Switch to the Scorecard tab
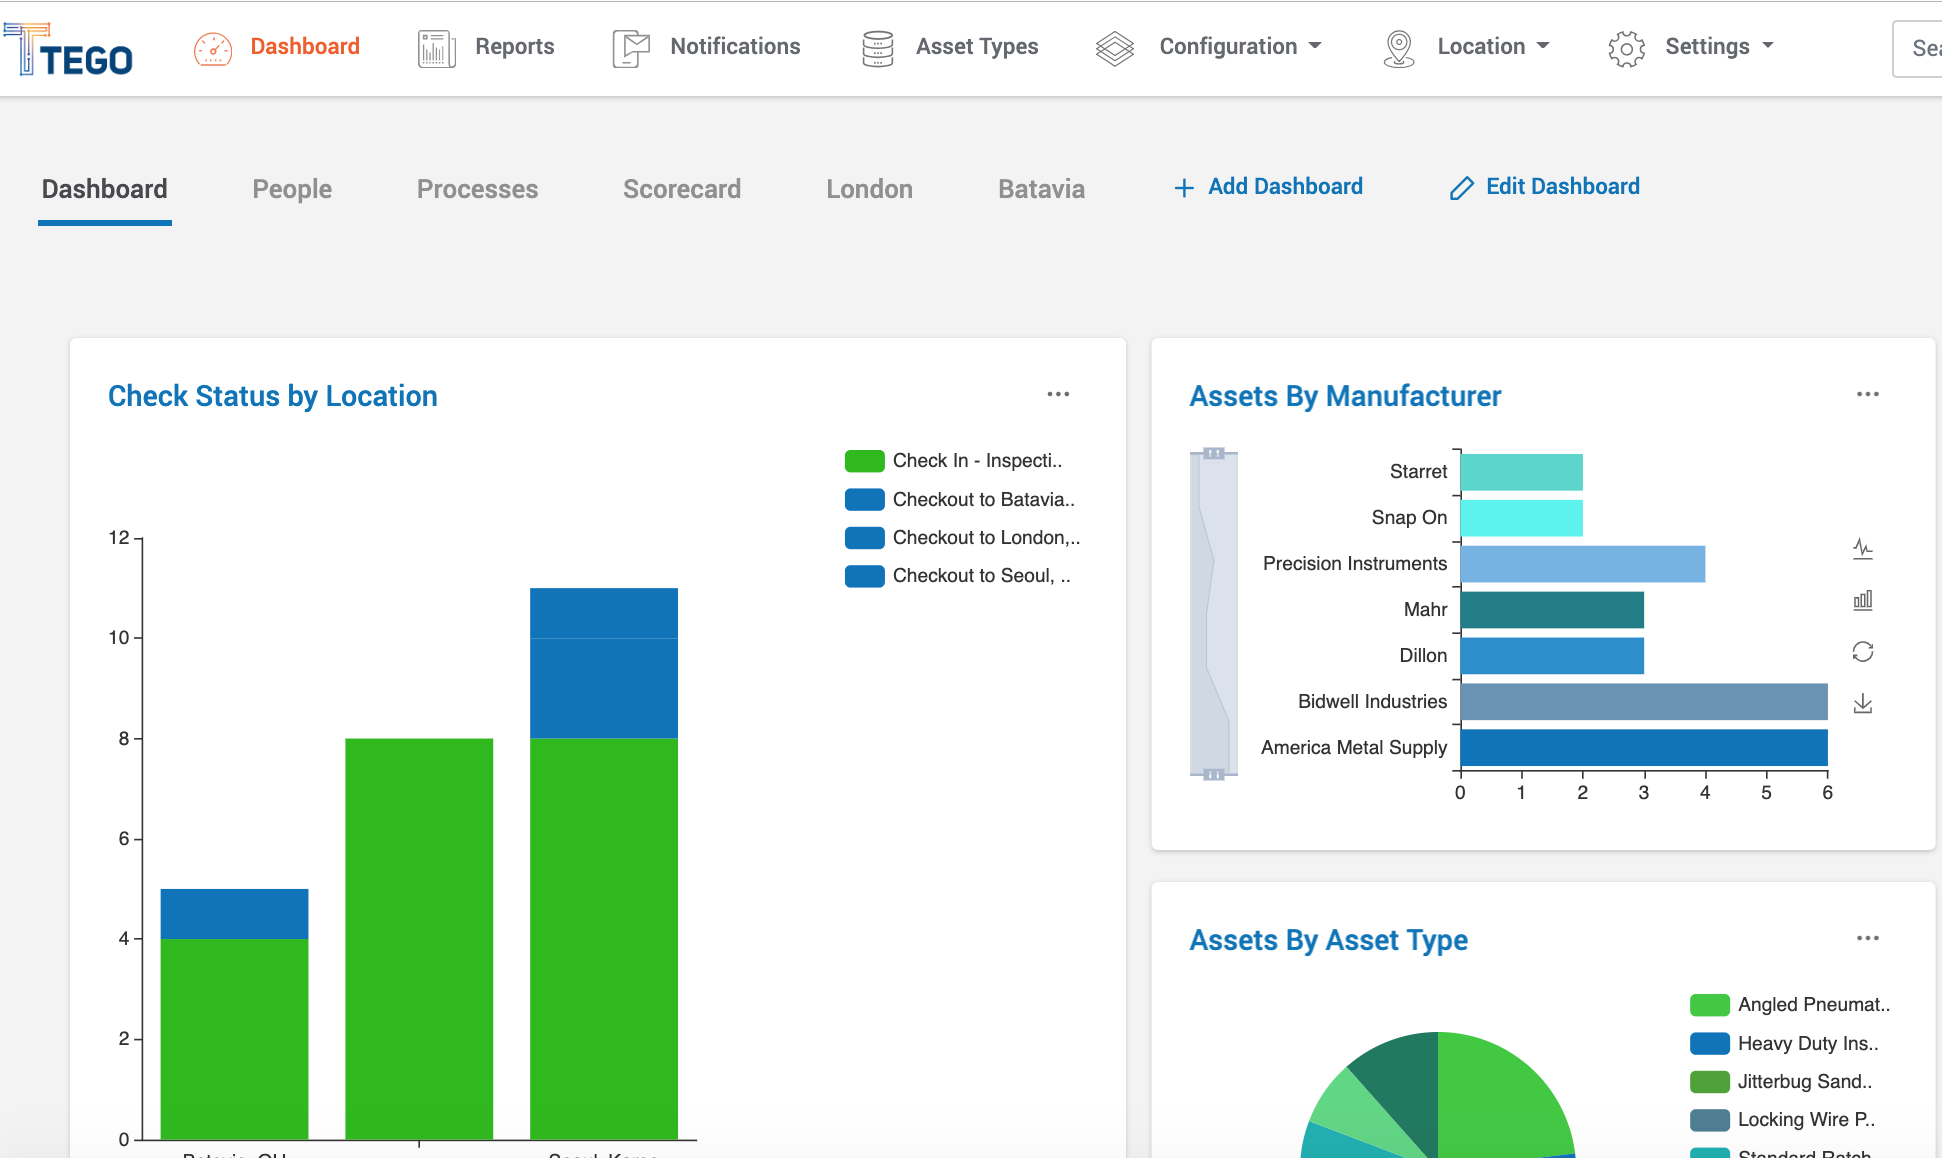The height and width of the screenshot is (1158, 1942). tap(681, 189)
